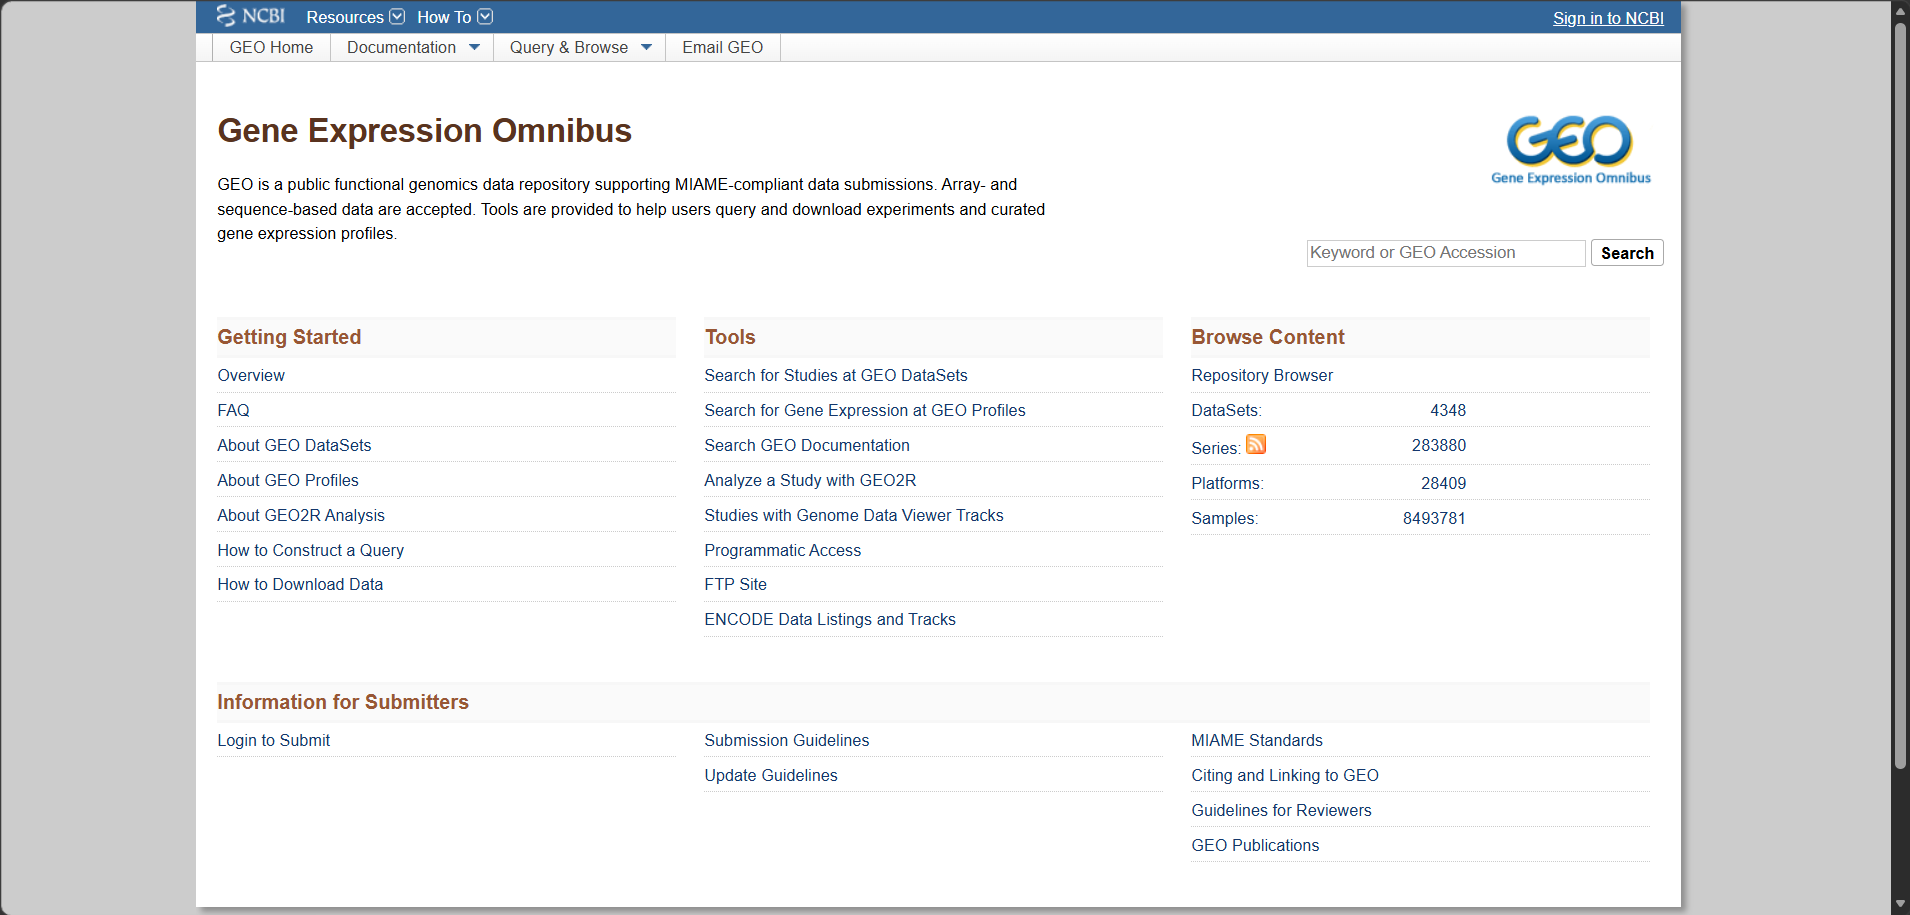
Task: Open the FAQ link
Action: point(233,410)
